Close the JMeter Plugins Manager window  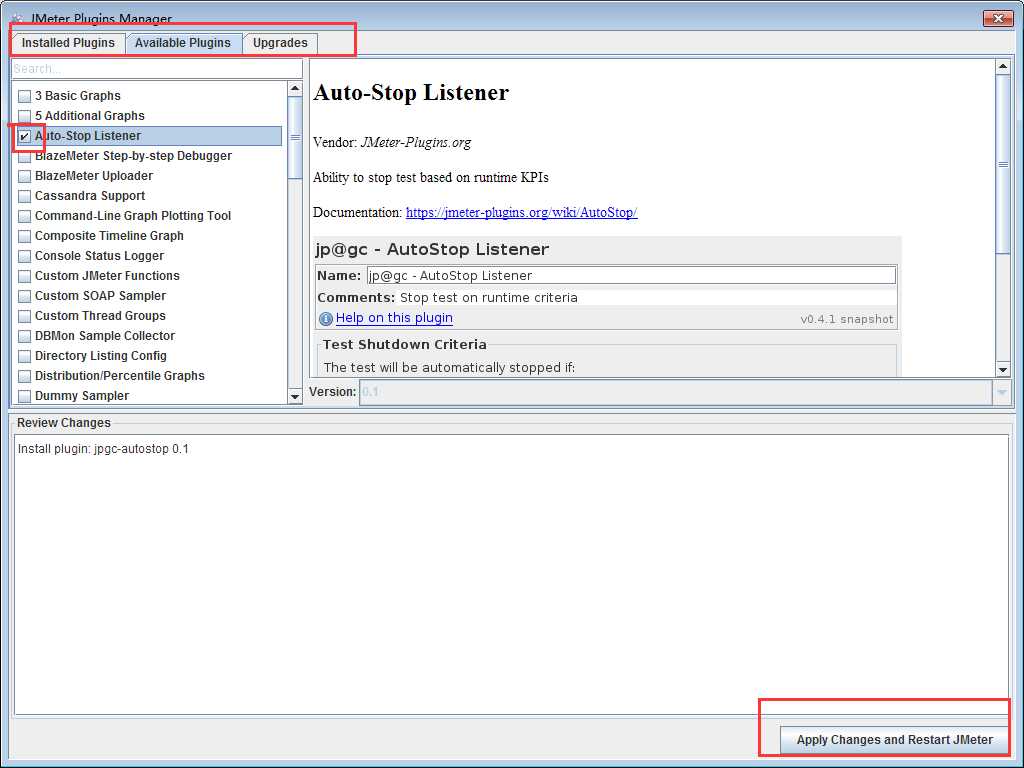tap(998, 18)
